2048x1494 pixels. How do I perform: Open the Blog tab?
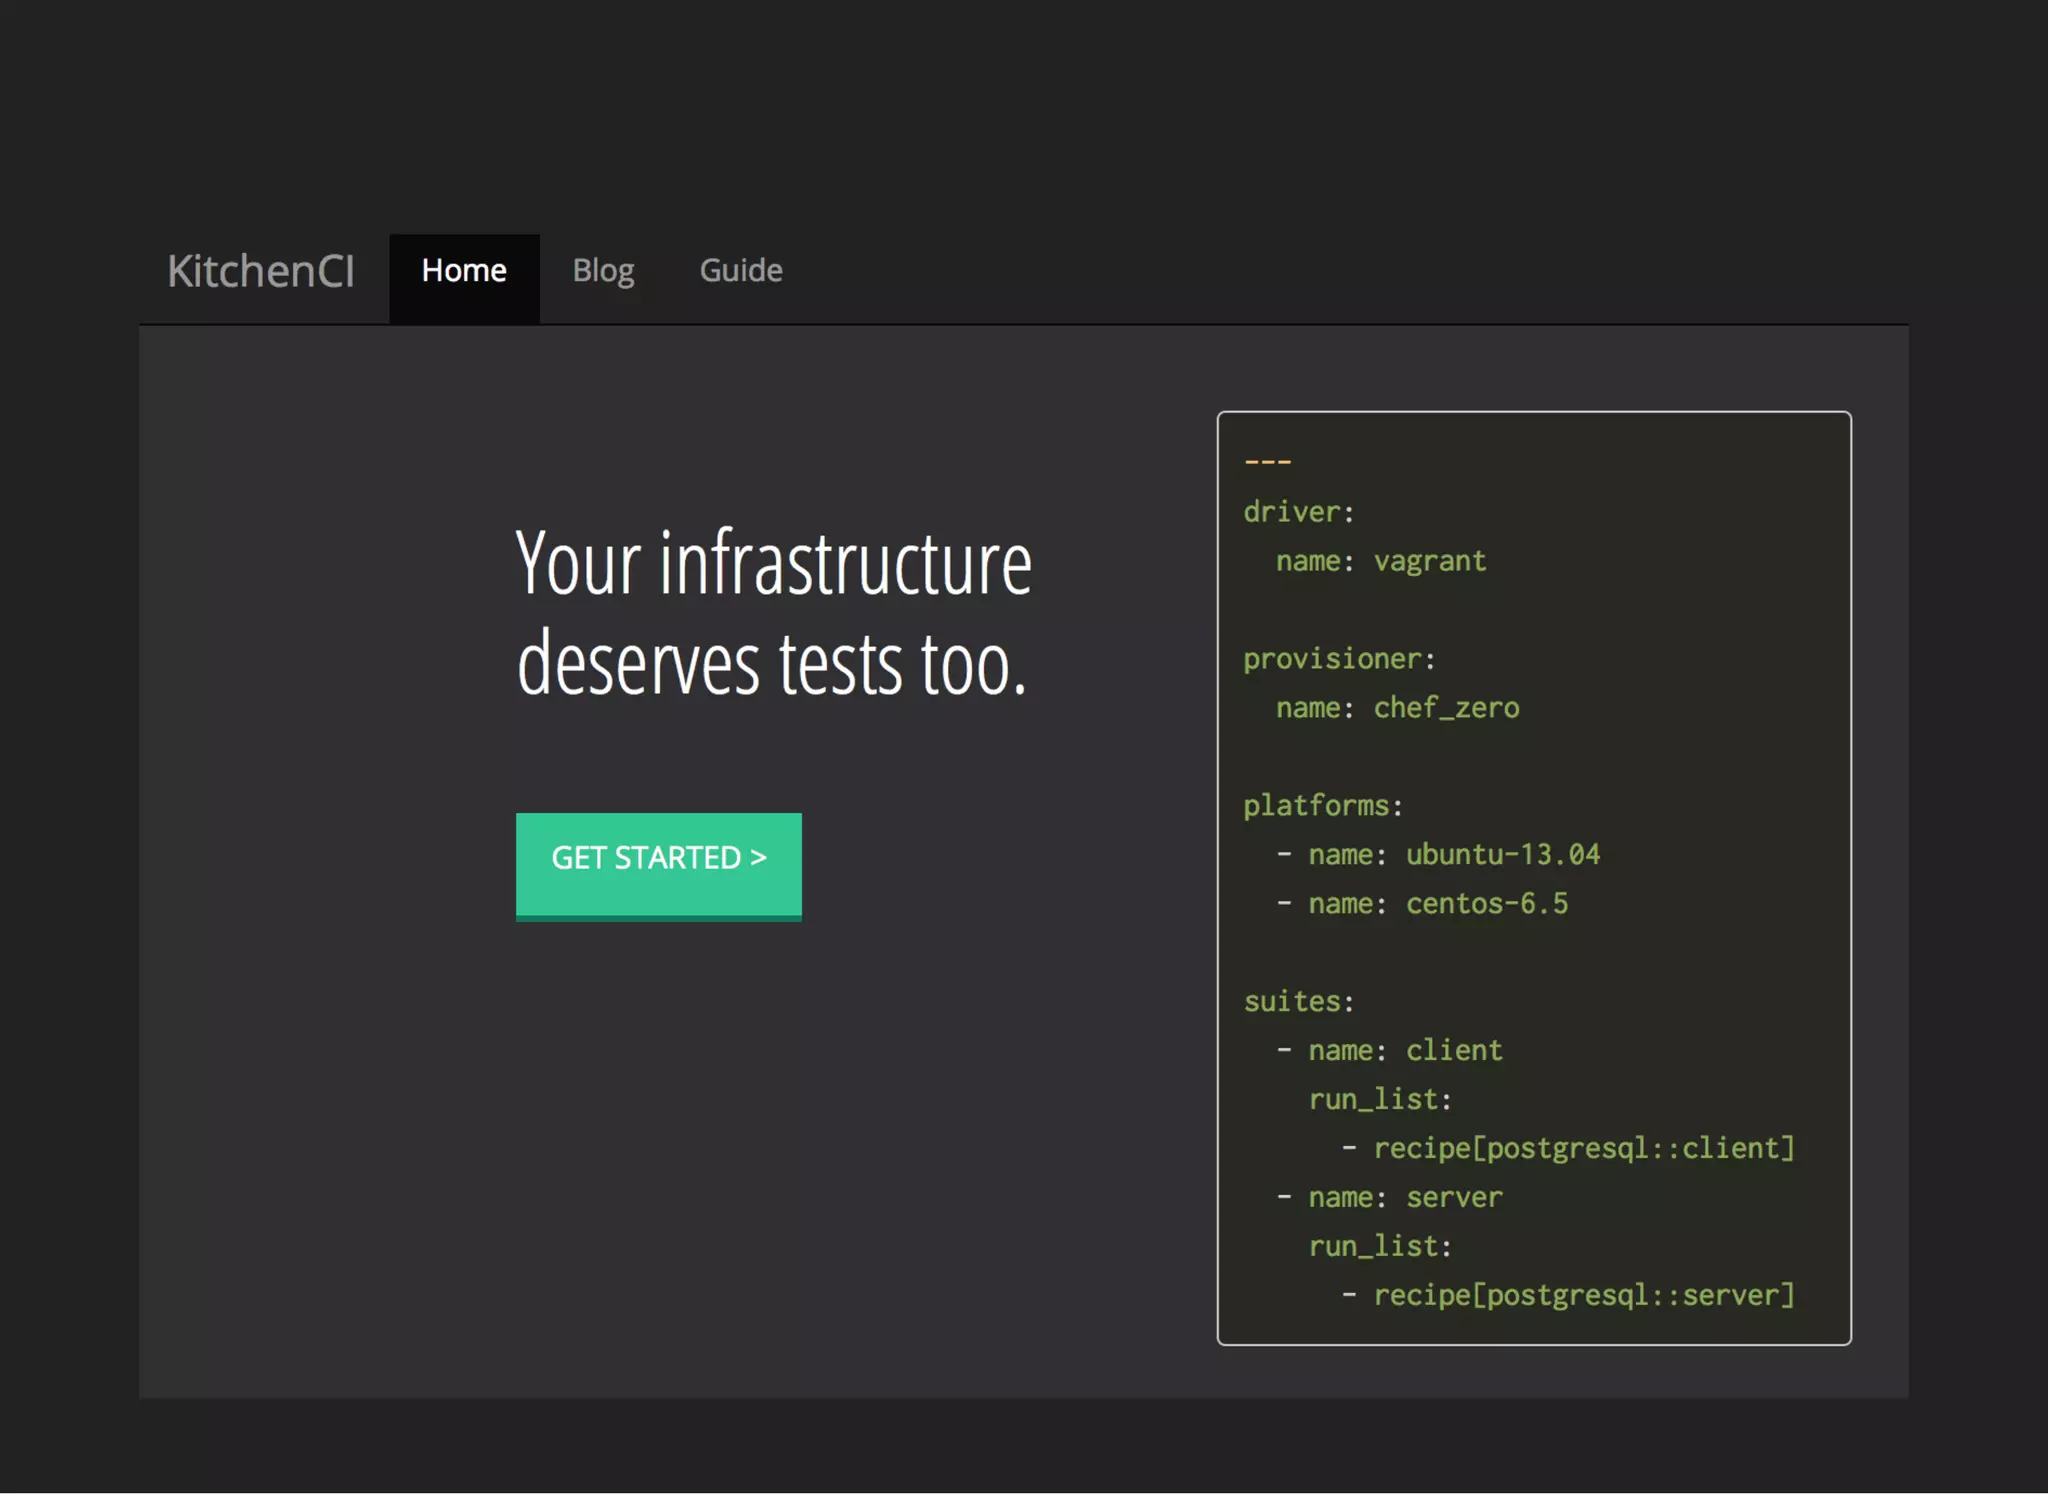coord(603,271)
